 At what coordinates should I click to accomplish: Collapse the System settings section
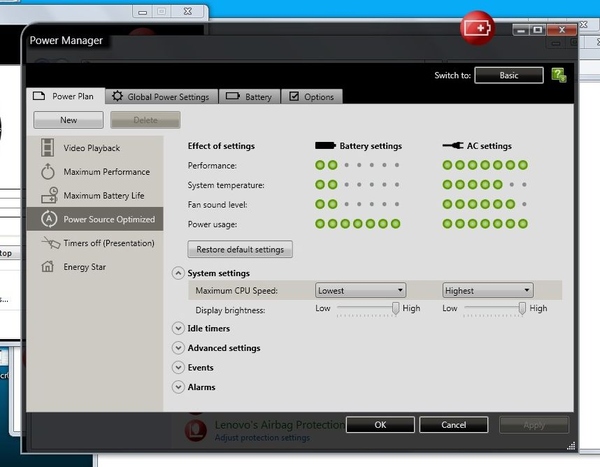click(178, 273)
